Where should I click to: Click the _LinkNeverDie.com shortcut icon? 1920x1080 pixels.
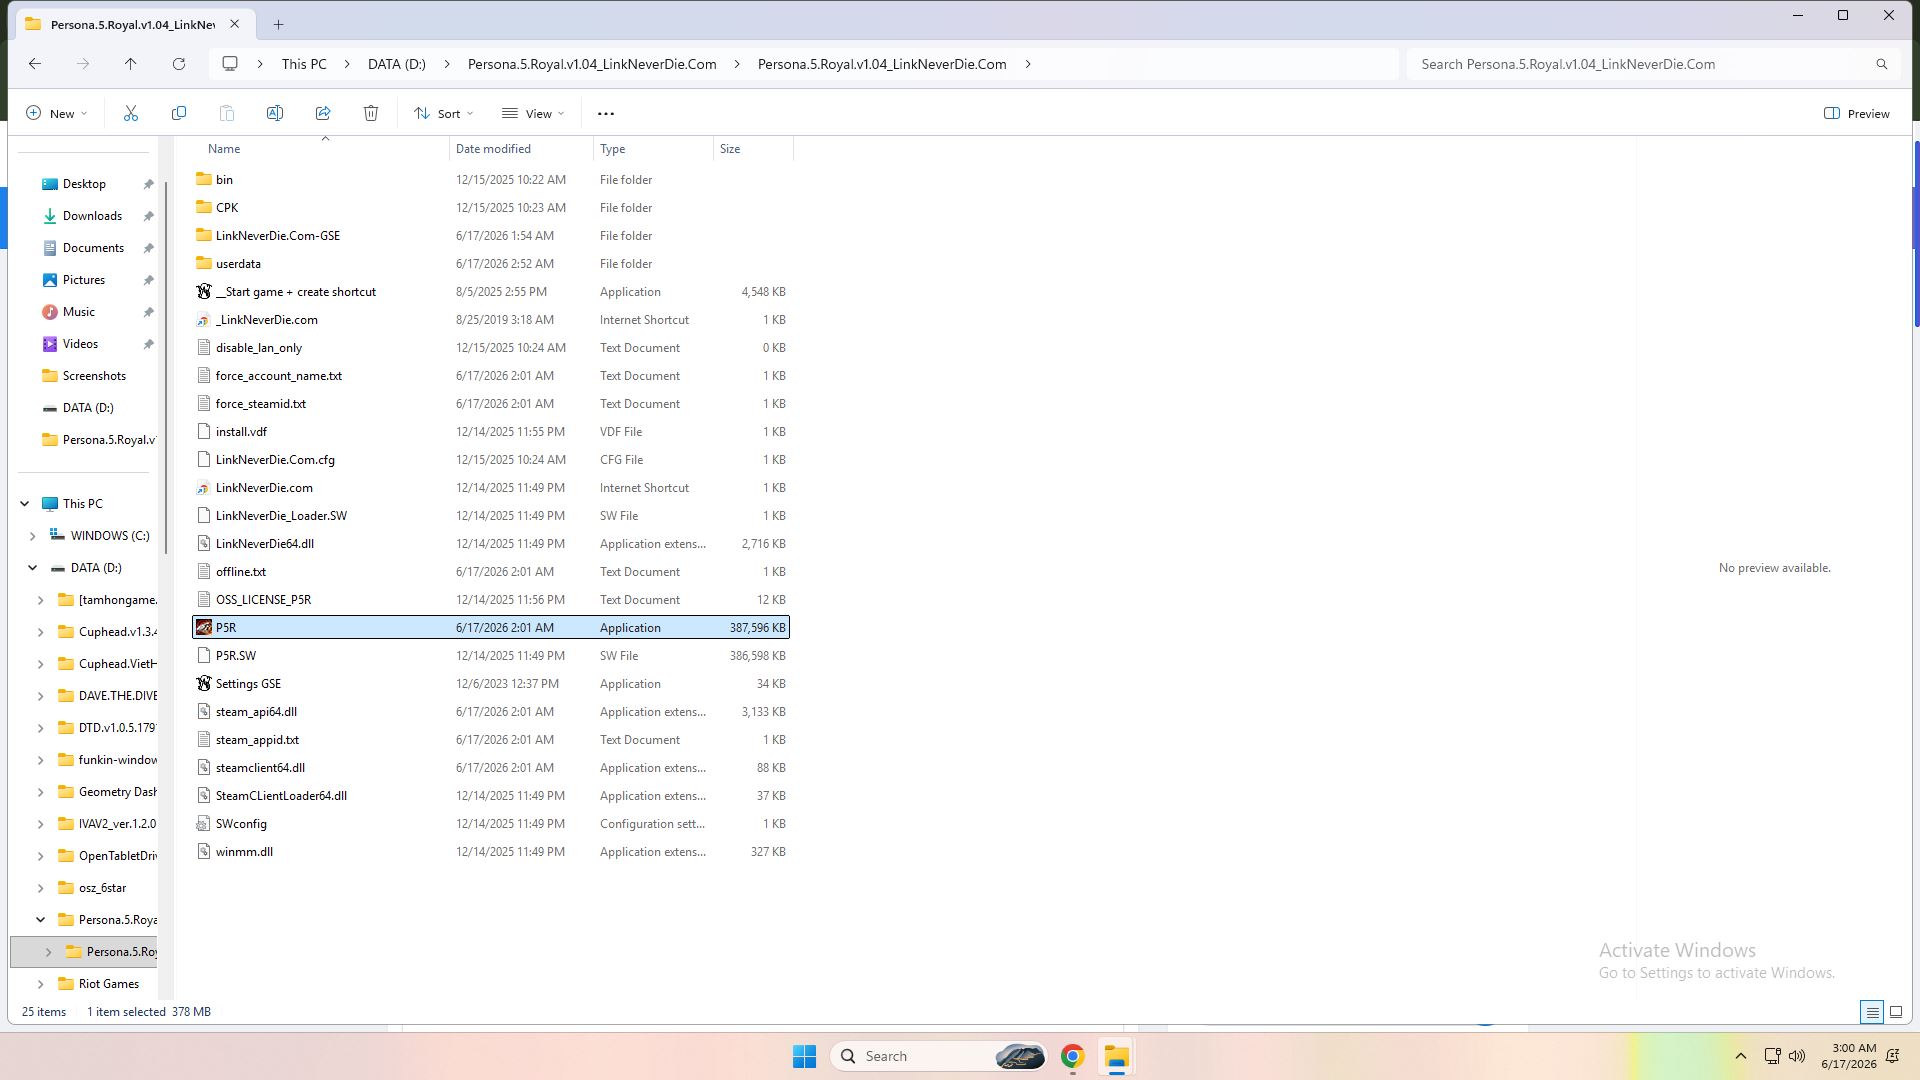coord(204,320)
